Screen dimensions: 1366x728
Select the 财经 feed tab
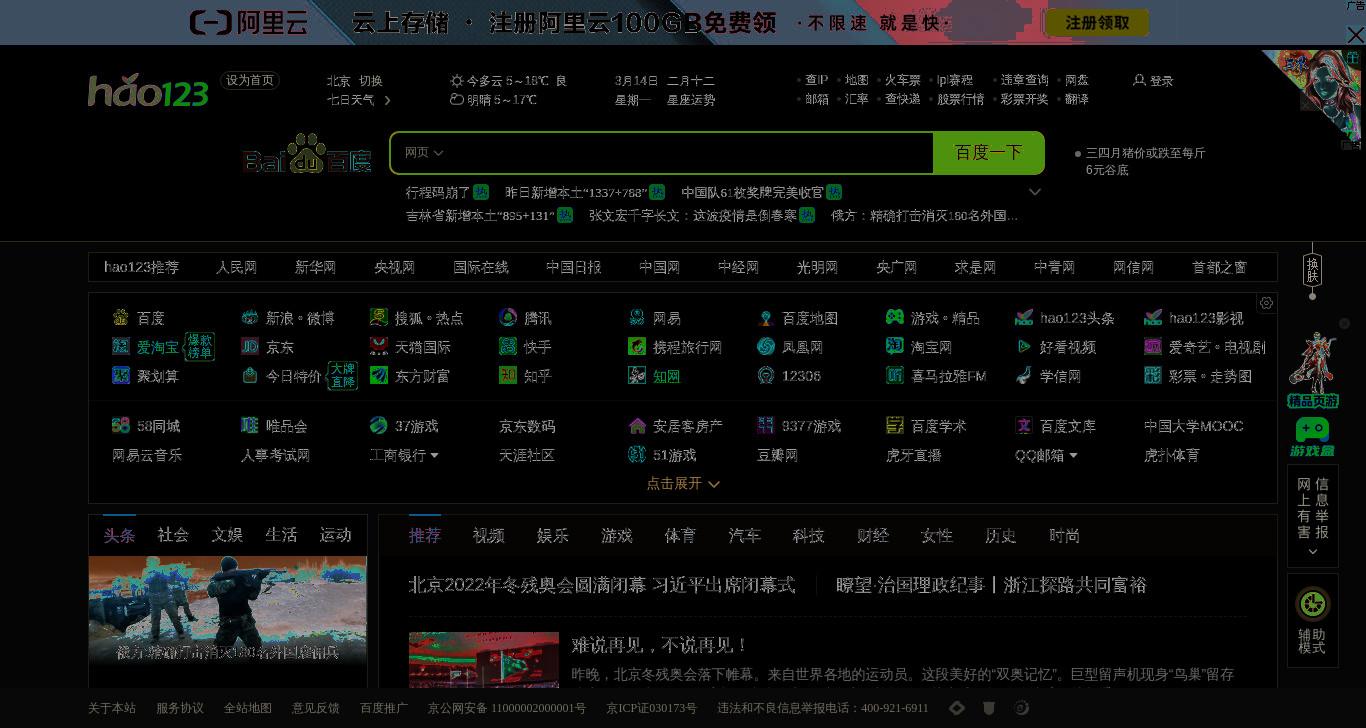(873, 536)
